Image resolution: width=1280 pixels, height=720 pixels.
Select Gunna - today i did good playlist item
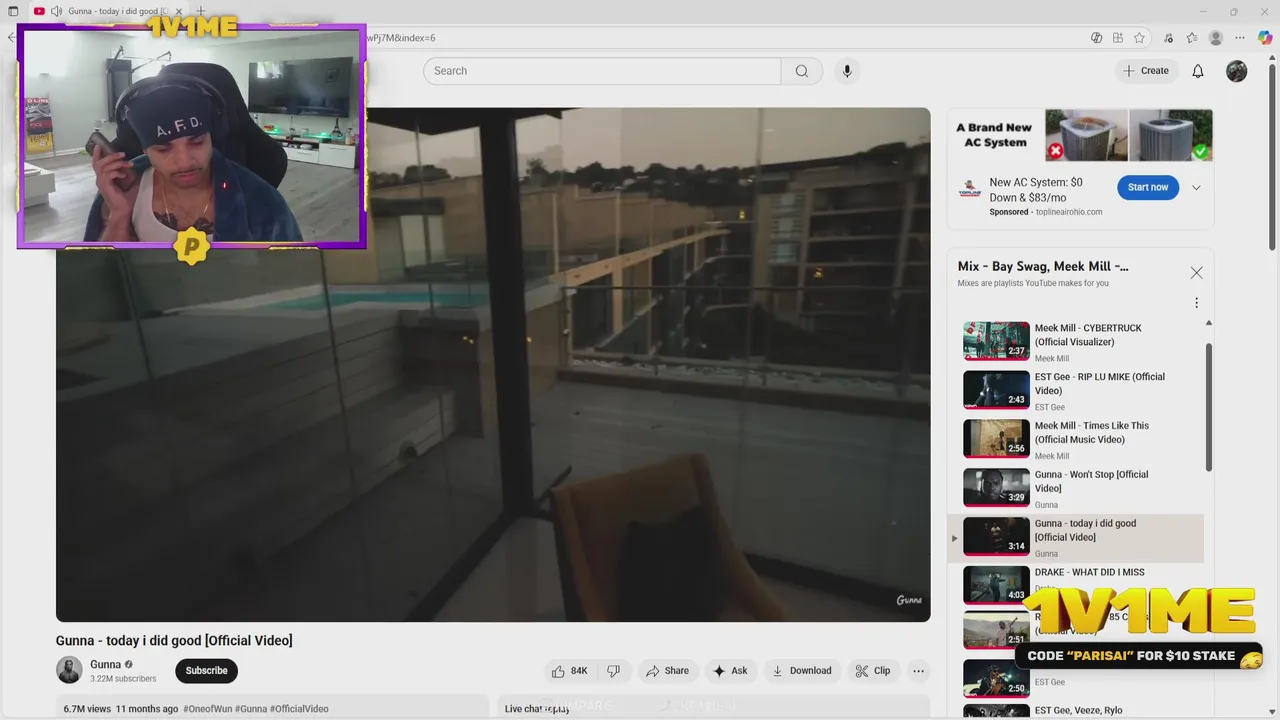[x=1076, y=538]
